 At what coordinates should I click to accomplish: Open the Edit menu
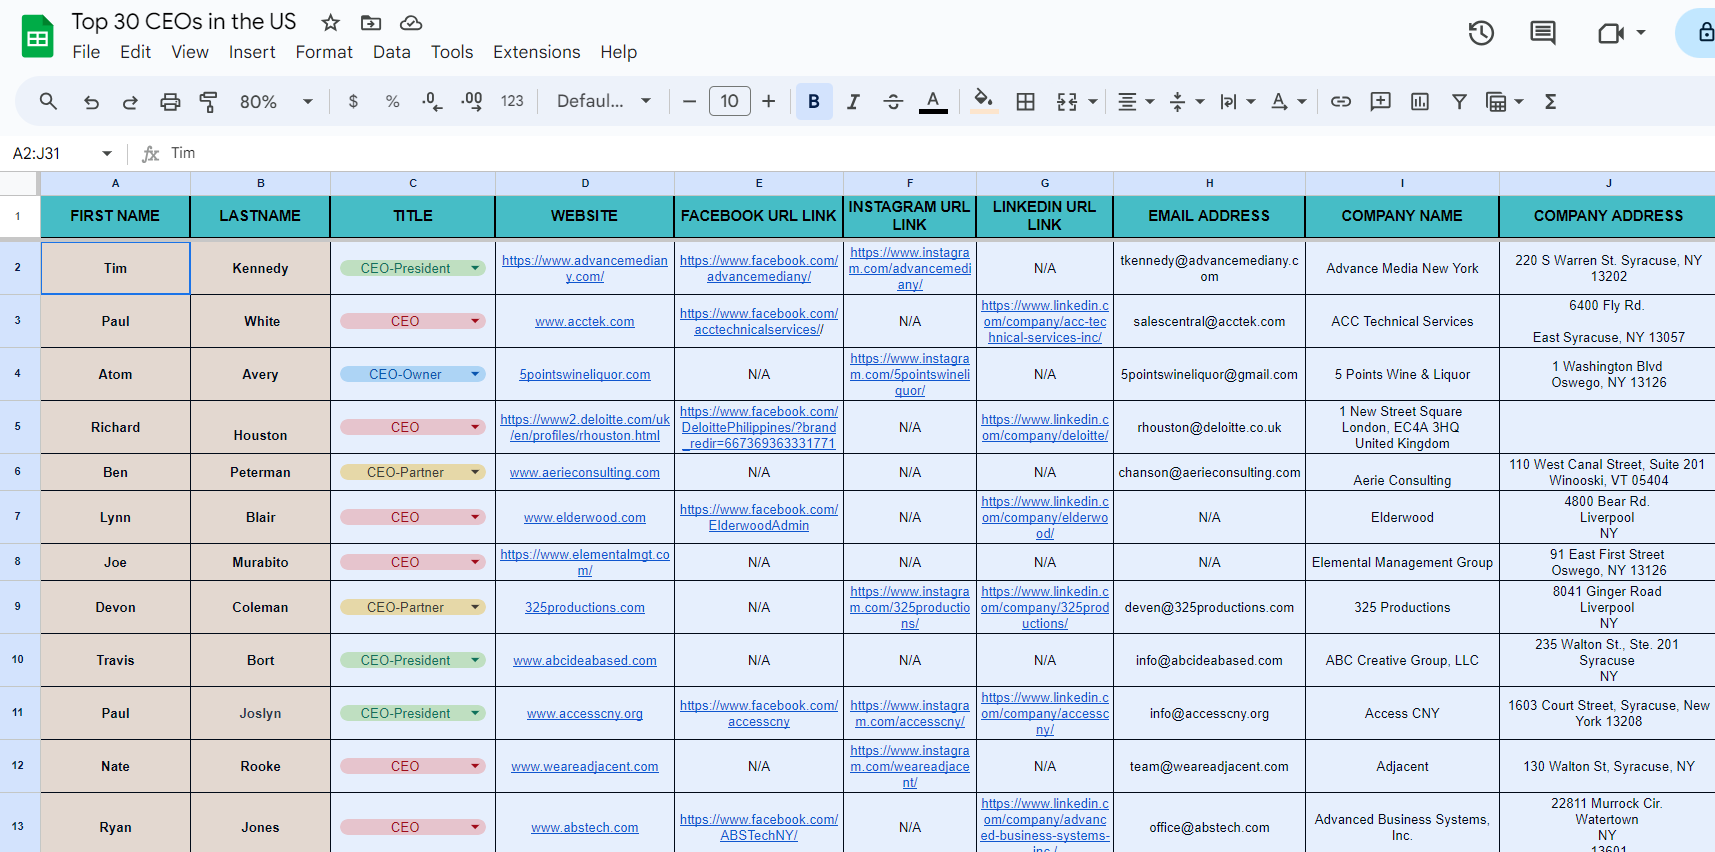tap(135, 52)
